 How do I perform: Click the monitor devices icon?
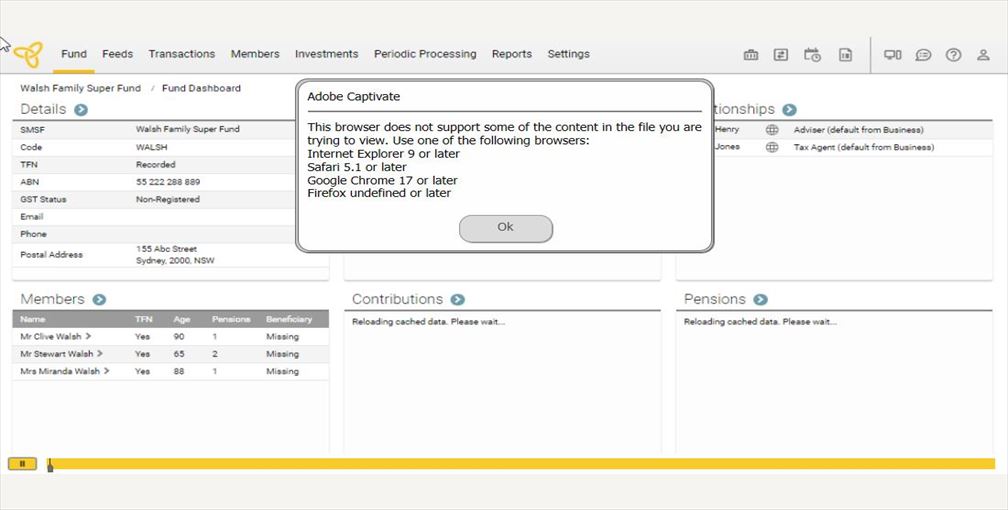[x=892, y=55]
